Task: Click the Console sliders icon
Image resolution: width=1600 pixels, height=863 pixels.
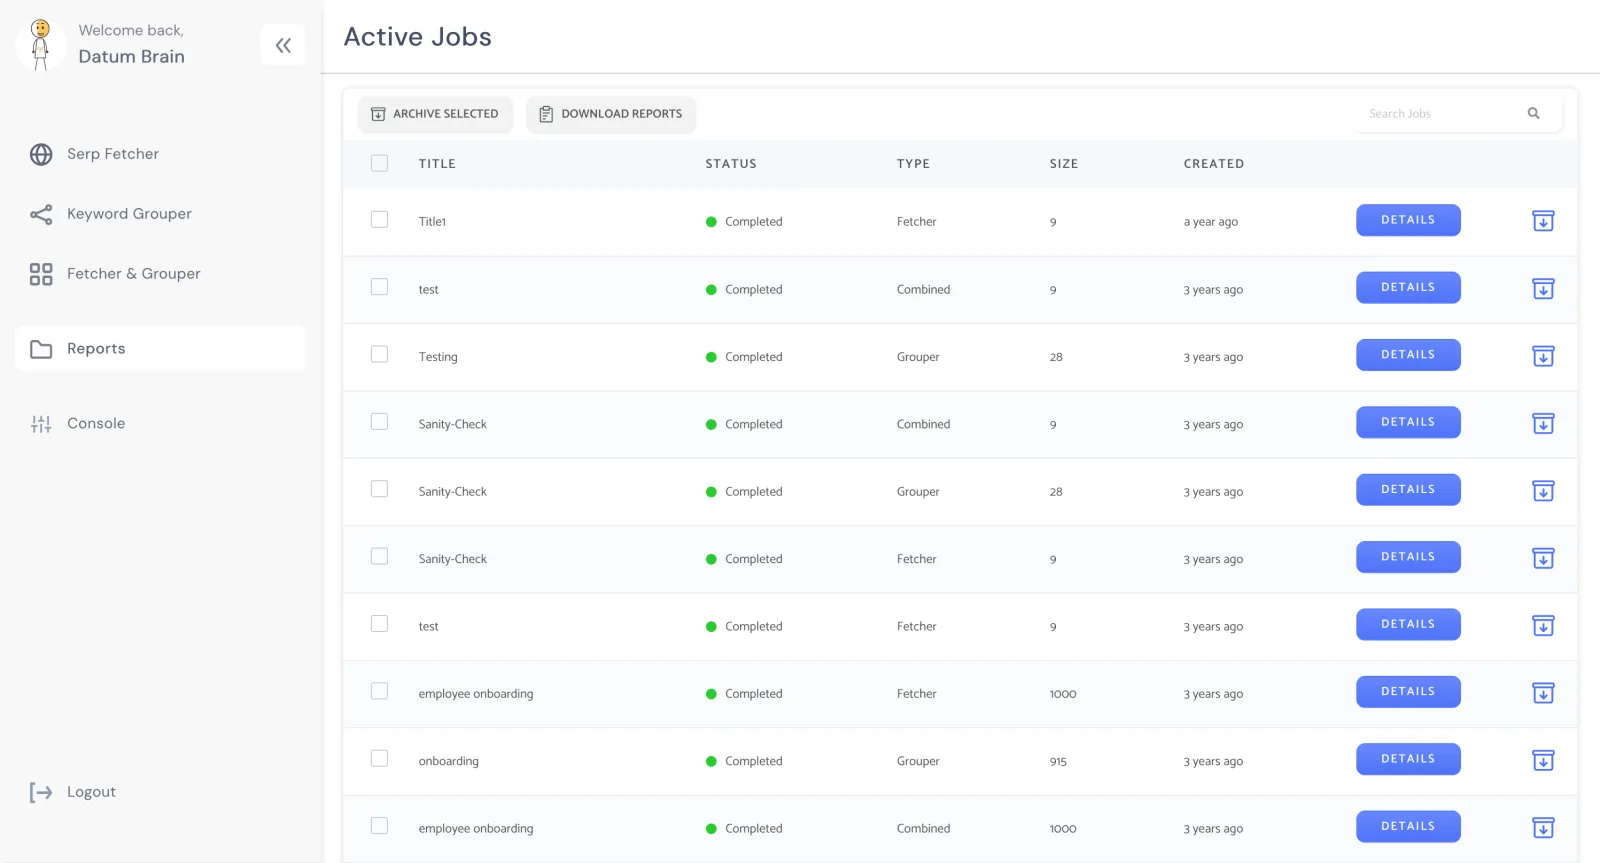Action: point(41,424)
